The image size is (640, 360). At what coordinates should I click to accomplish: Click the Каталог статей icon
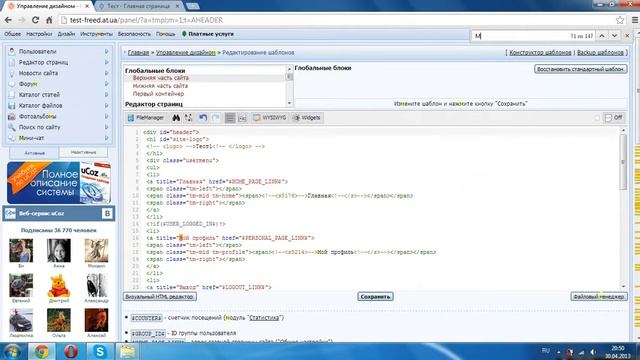click(x=11, y=94)
